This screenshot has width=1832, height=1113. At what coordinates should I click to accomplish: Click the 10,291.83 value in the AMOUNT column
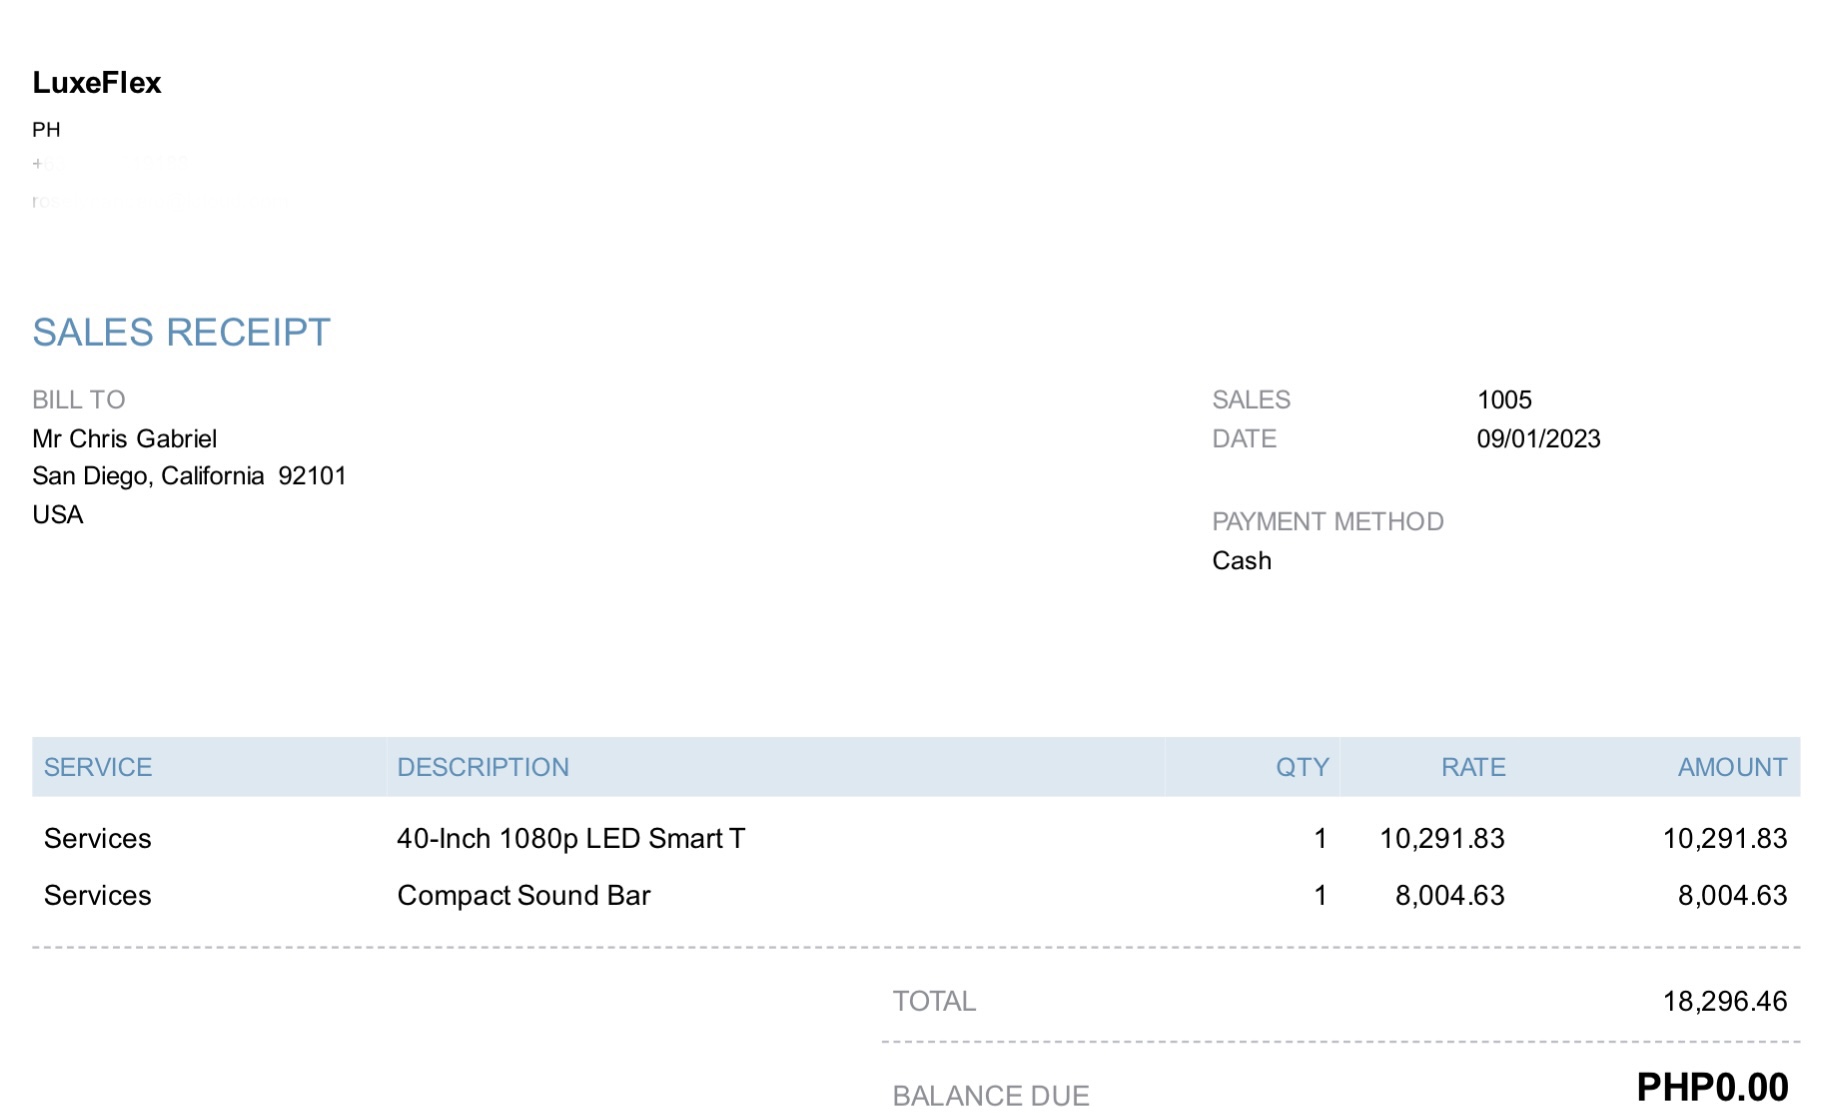(1724, 838)
